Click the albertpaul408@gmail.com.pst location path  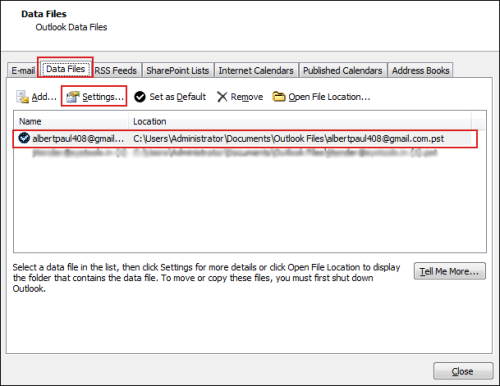point(288,139)
